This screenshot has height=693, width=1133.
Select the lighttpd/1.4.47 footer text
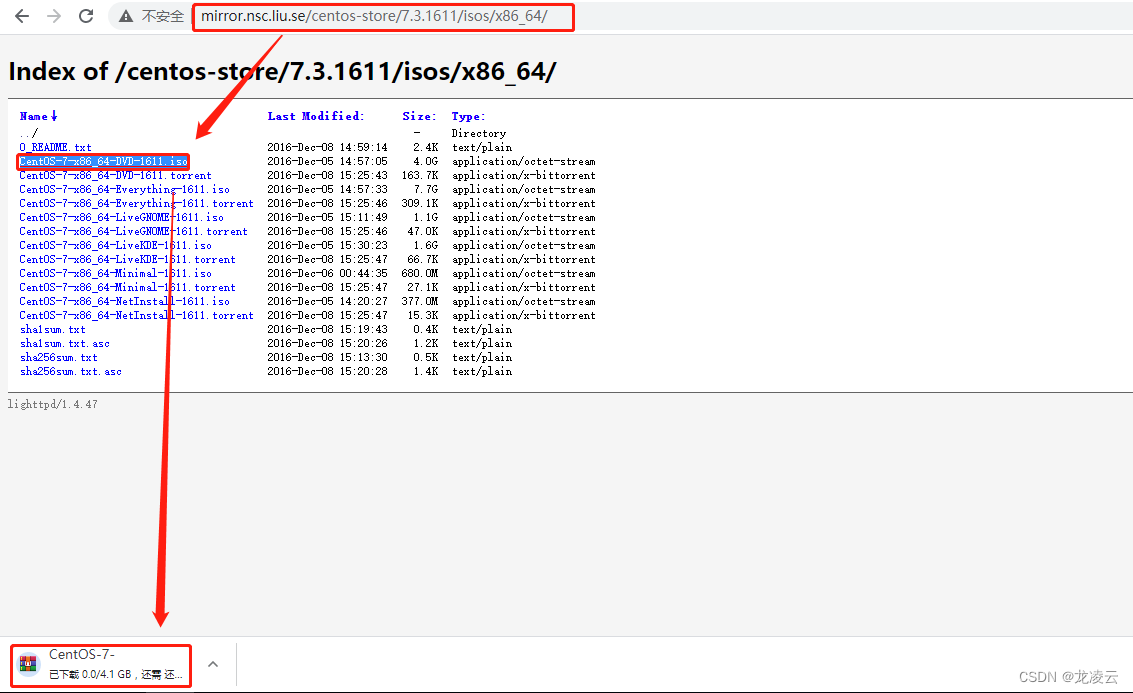[x=52, y=405]
